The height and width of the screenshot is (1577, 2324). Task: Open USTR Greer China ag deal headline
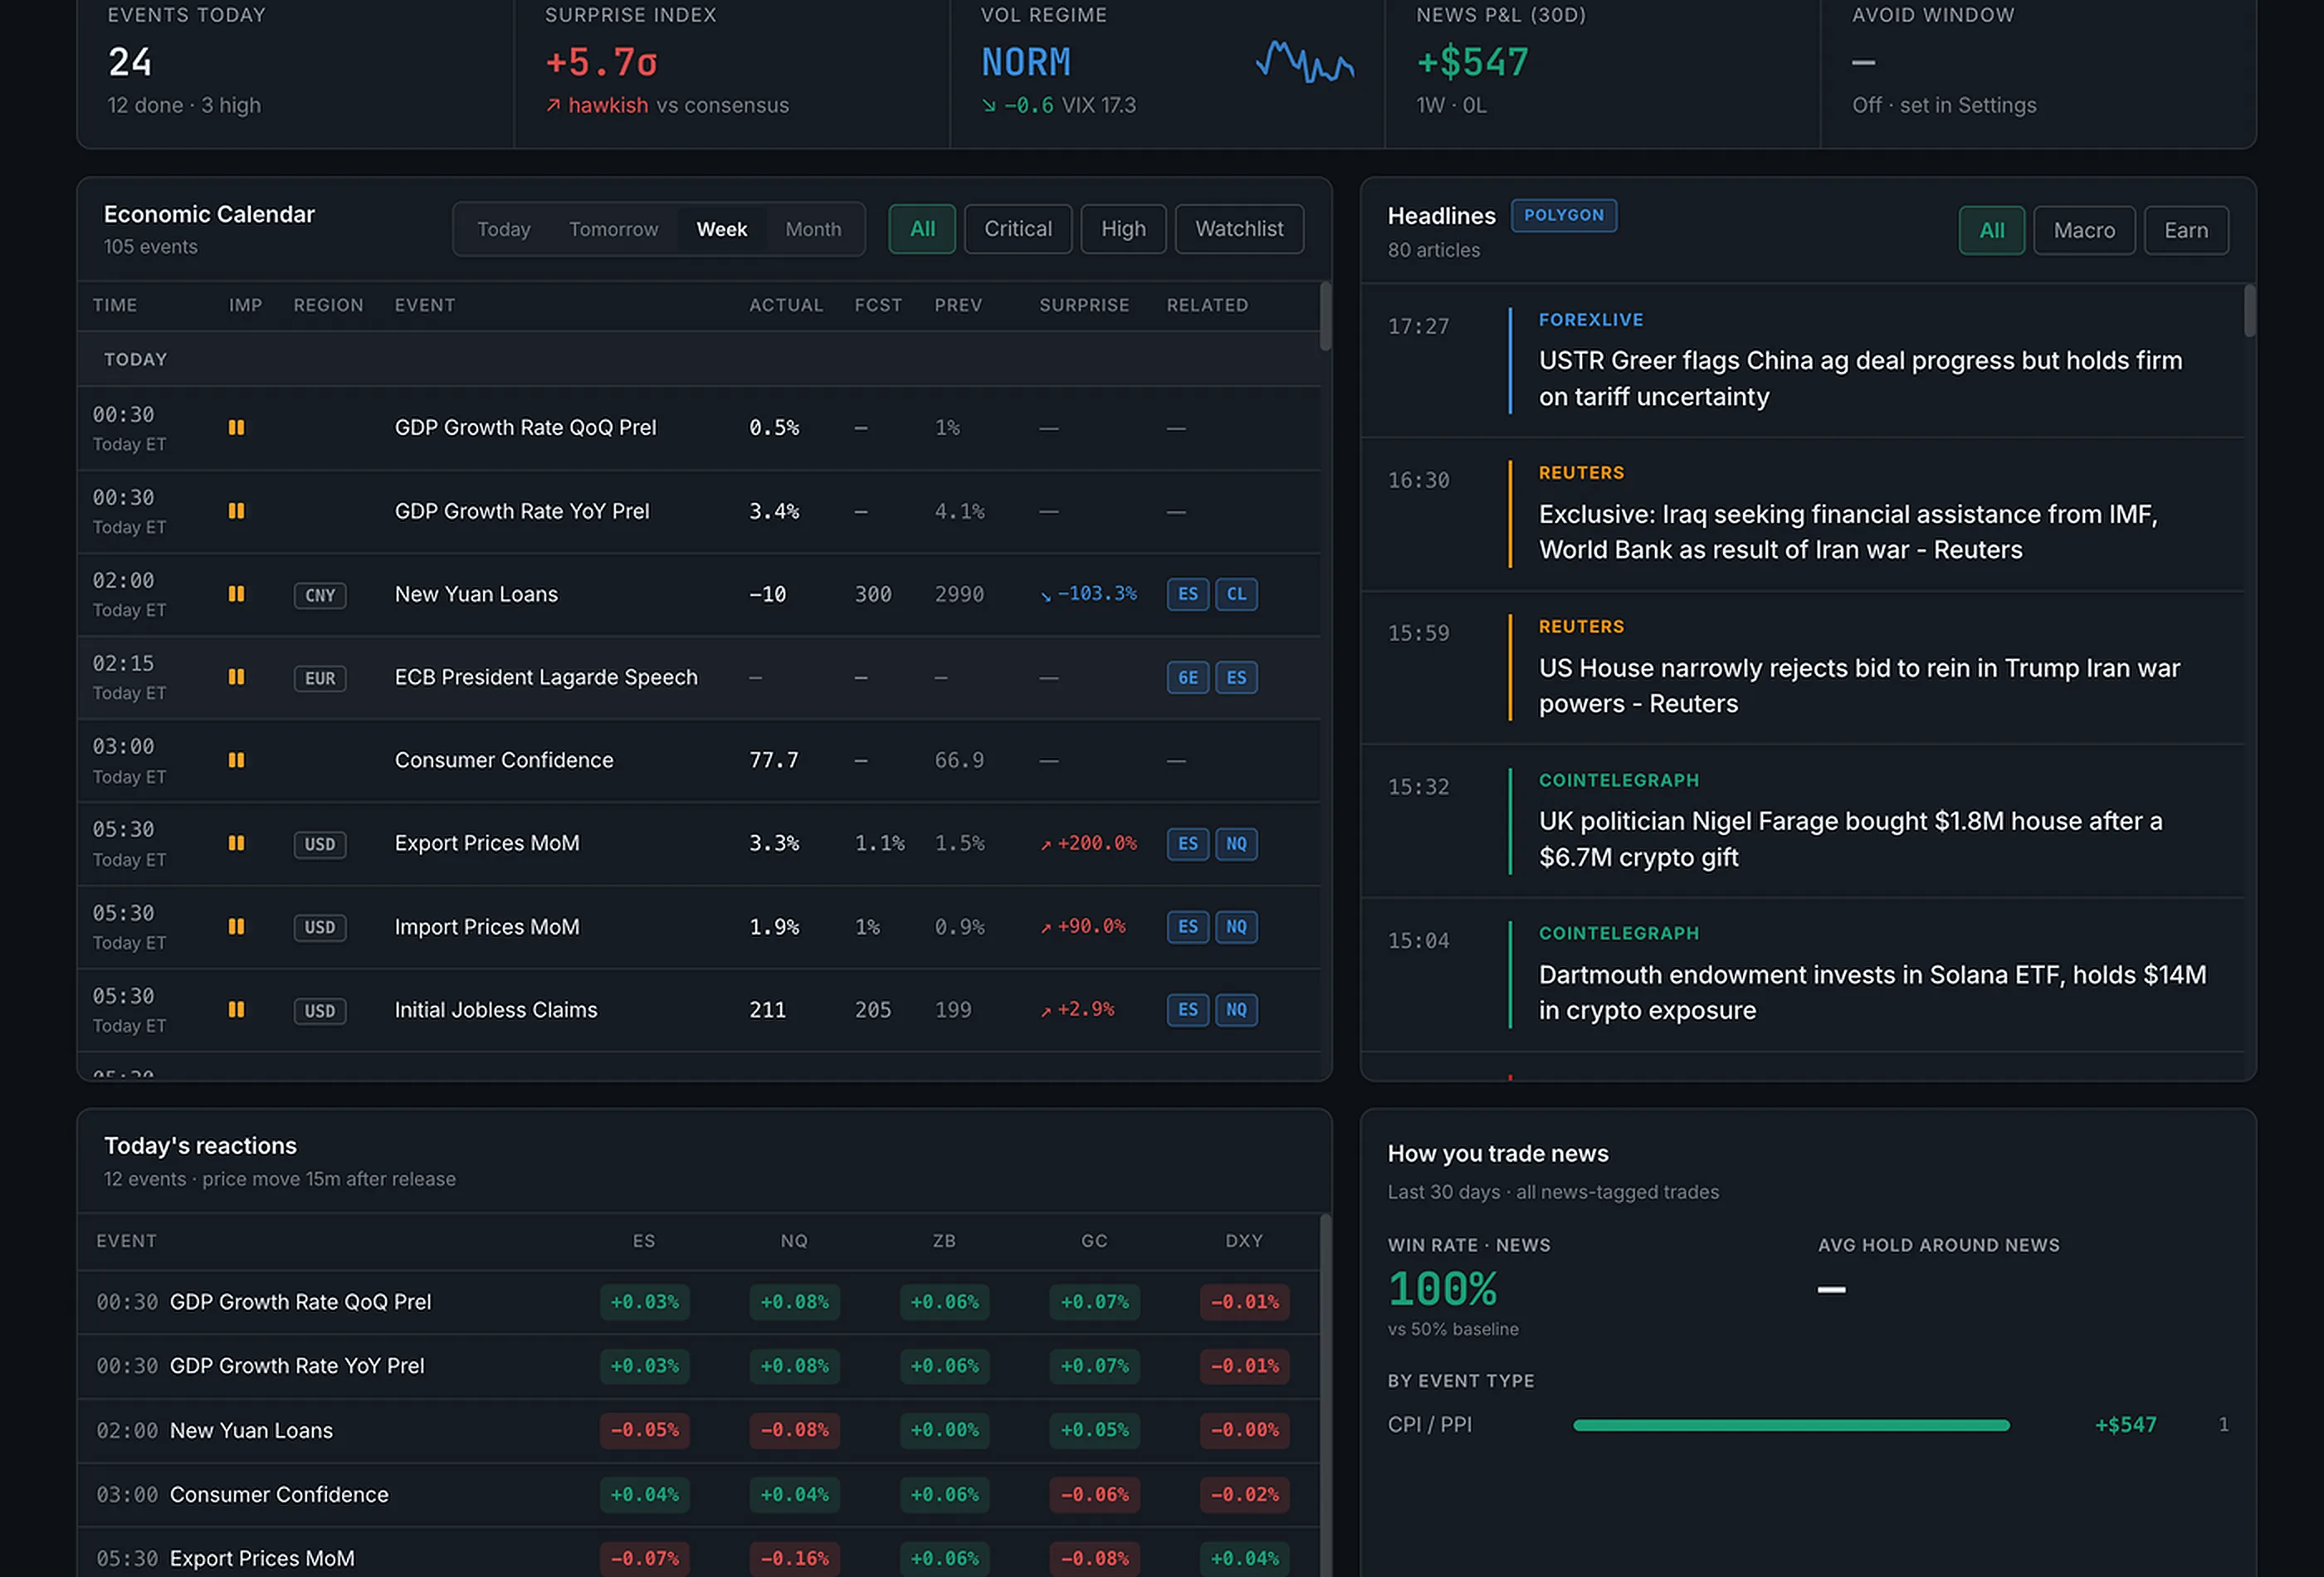pyautogui.click(x=1859, y=378)
